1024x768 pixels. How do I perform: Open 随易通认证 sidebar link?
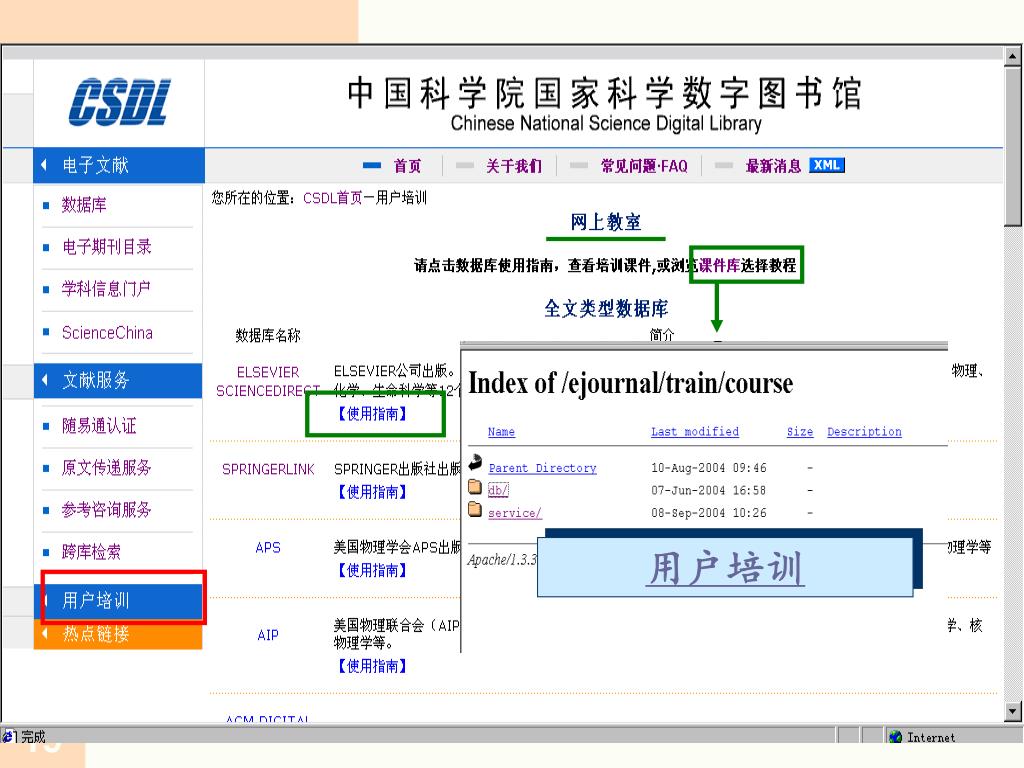(x=99, y=426)
